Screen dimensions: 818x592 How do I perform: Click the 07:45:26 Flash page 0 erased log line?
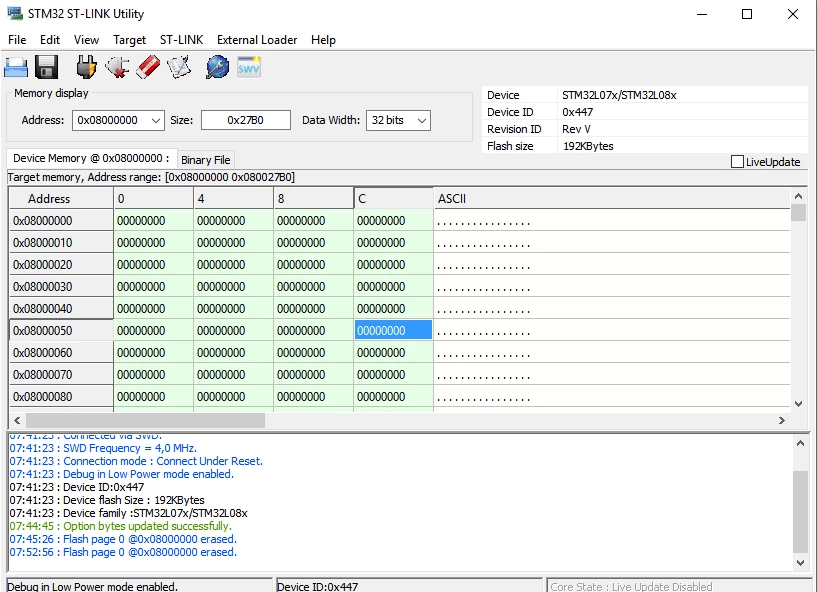(123, 539)
